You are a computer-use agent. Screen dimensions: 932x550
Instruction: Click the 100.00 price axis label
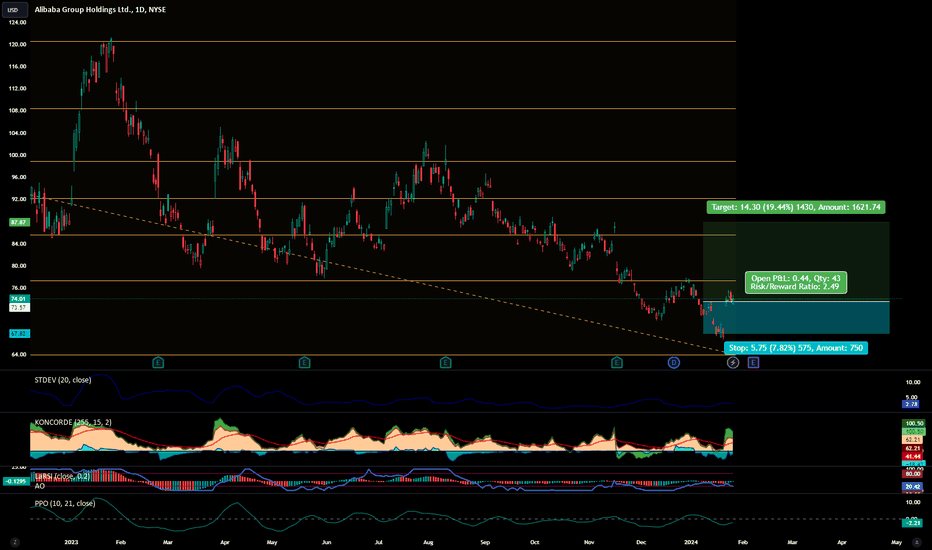(x=18, y=155)
